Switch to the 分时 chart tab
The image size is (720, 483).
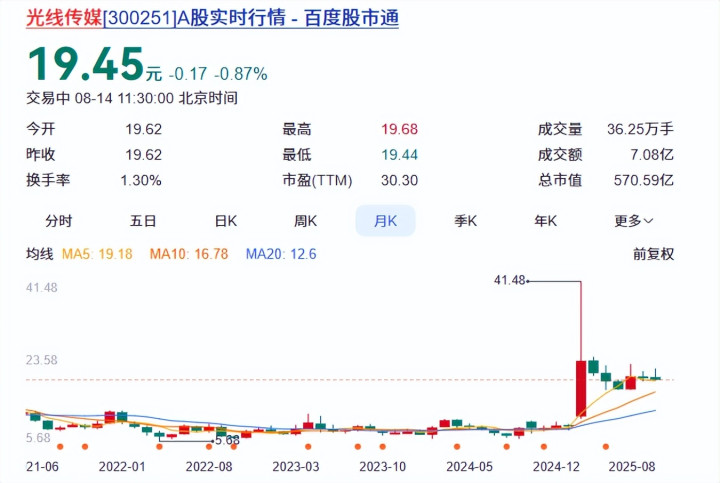tap(59, 221)
